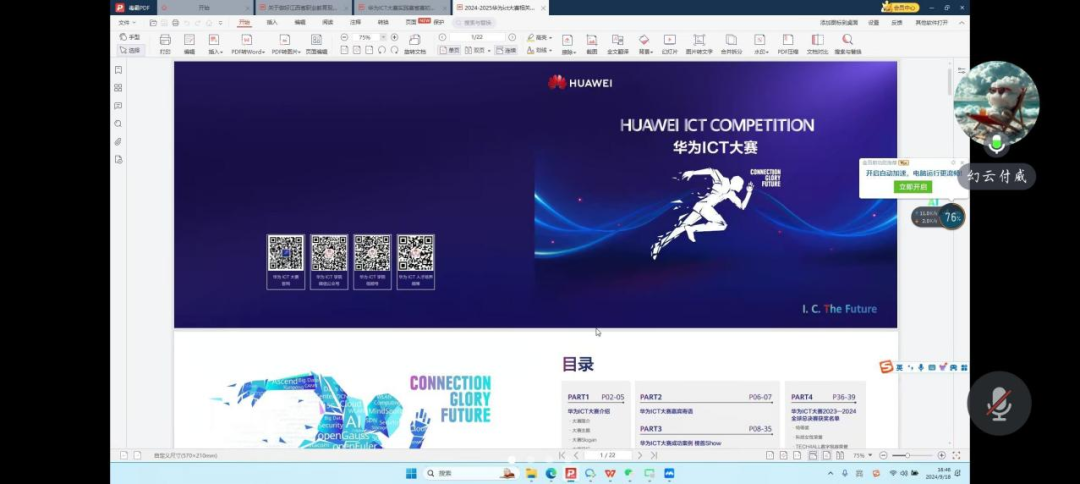Click the status bar zoom slider

coord(913,455)
